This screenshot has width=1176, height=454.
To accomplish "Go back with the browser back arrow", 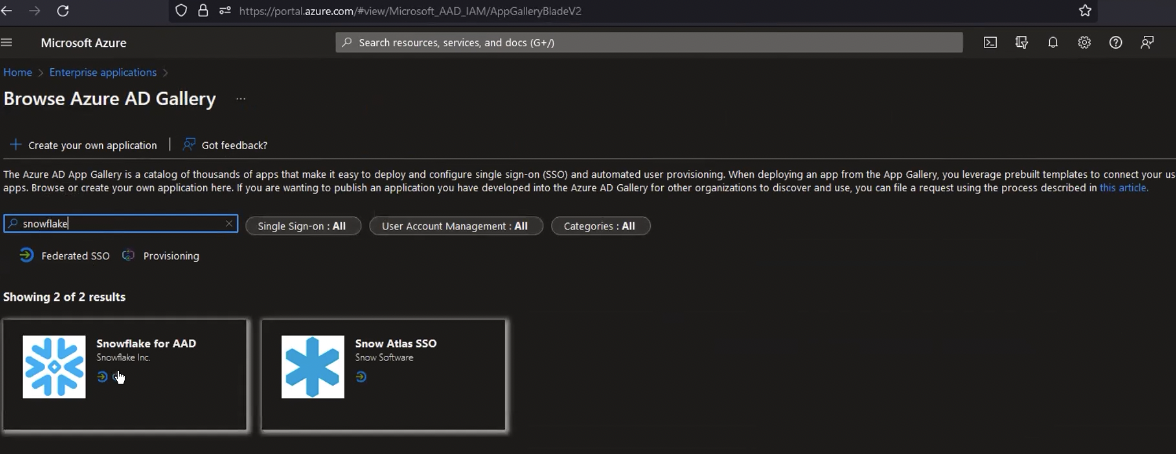I will 7,11.
